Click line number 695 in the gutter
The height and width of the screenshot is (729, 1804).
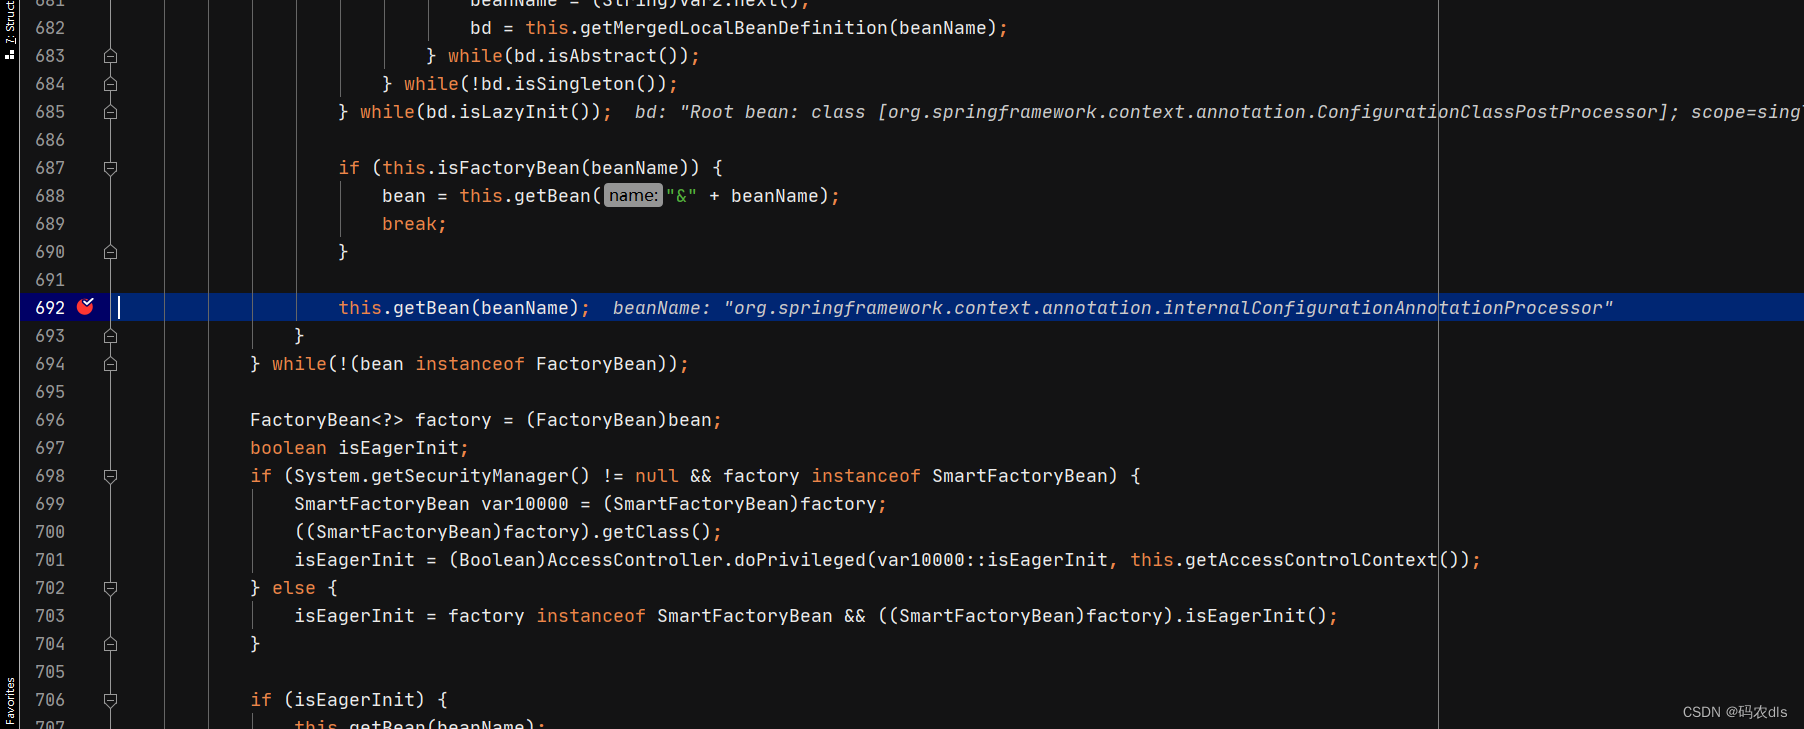pos(50,392)
